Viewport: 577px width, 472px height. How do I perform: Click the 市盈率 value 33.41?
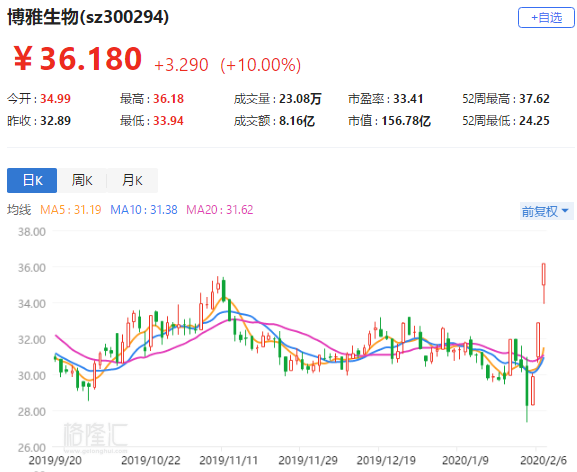pos(408,99)
